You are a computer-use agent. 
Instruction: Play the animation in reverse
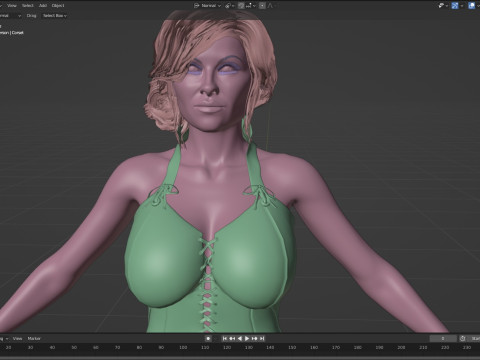[x=239, y=339]
